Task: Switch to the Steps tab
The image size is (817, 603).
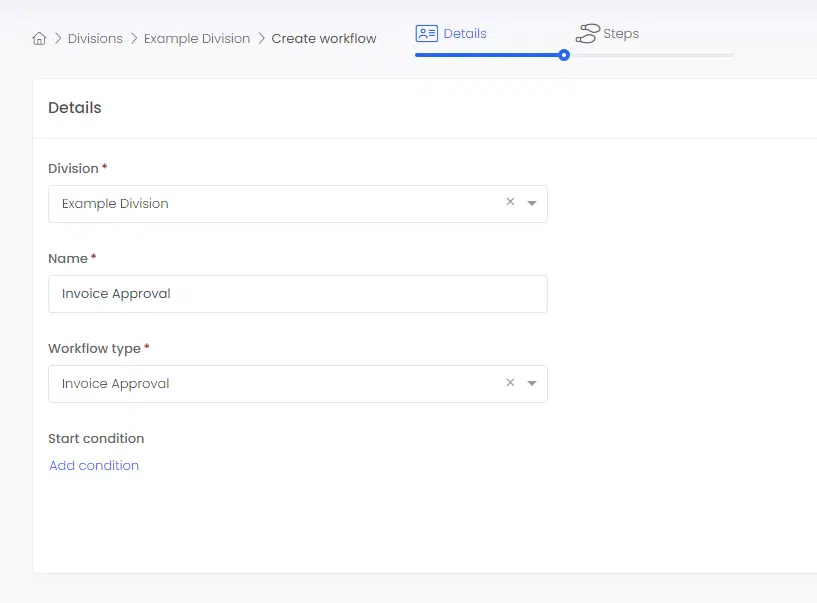Action: coord(621,33)
